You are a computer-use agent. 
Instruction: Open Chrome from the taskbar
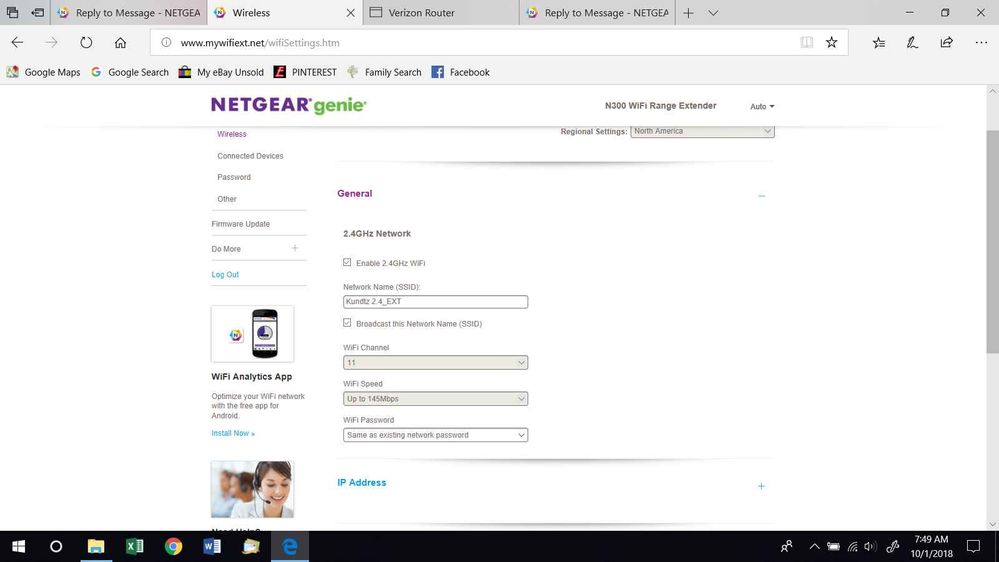click(173, 546)
